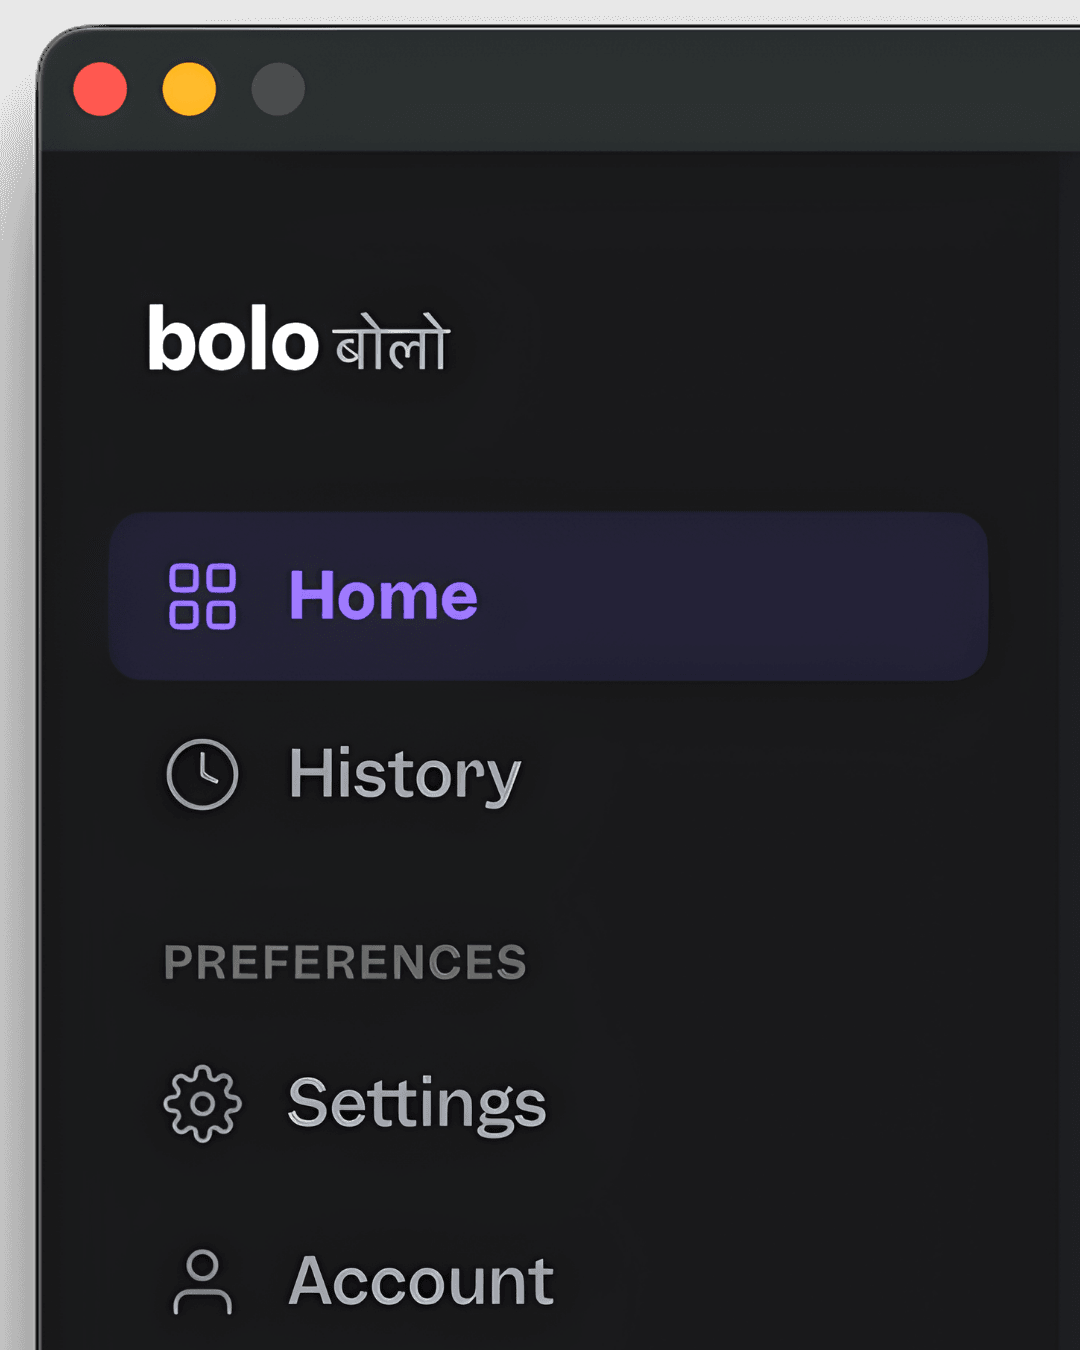
Task: Go to the Account page
Action: tap(422, 1281)
